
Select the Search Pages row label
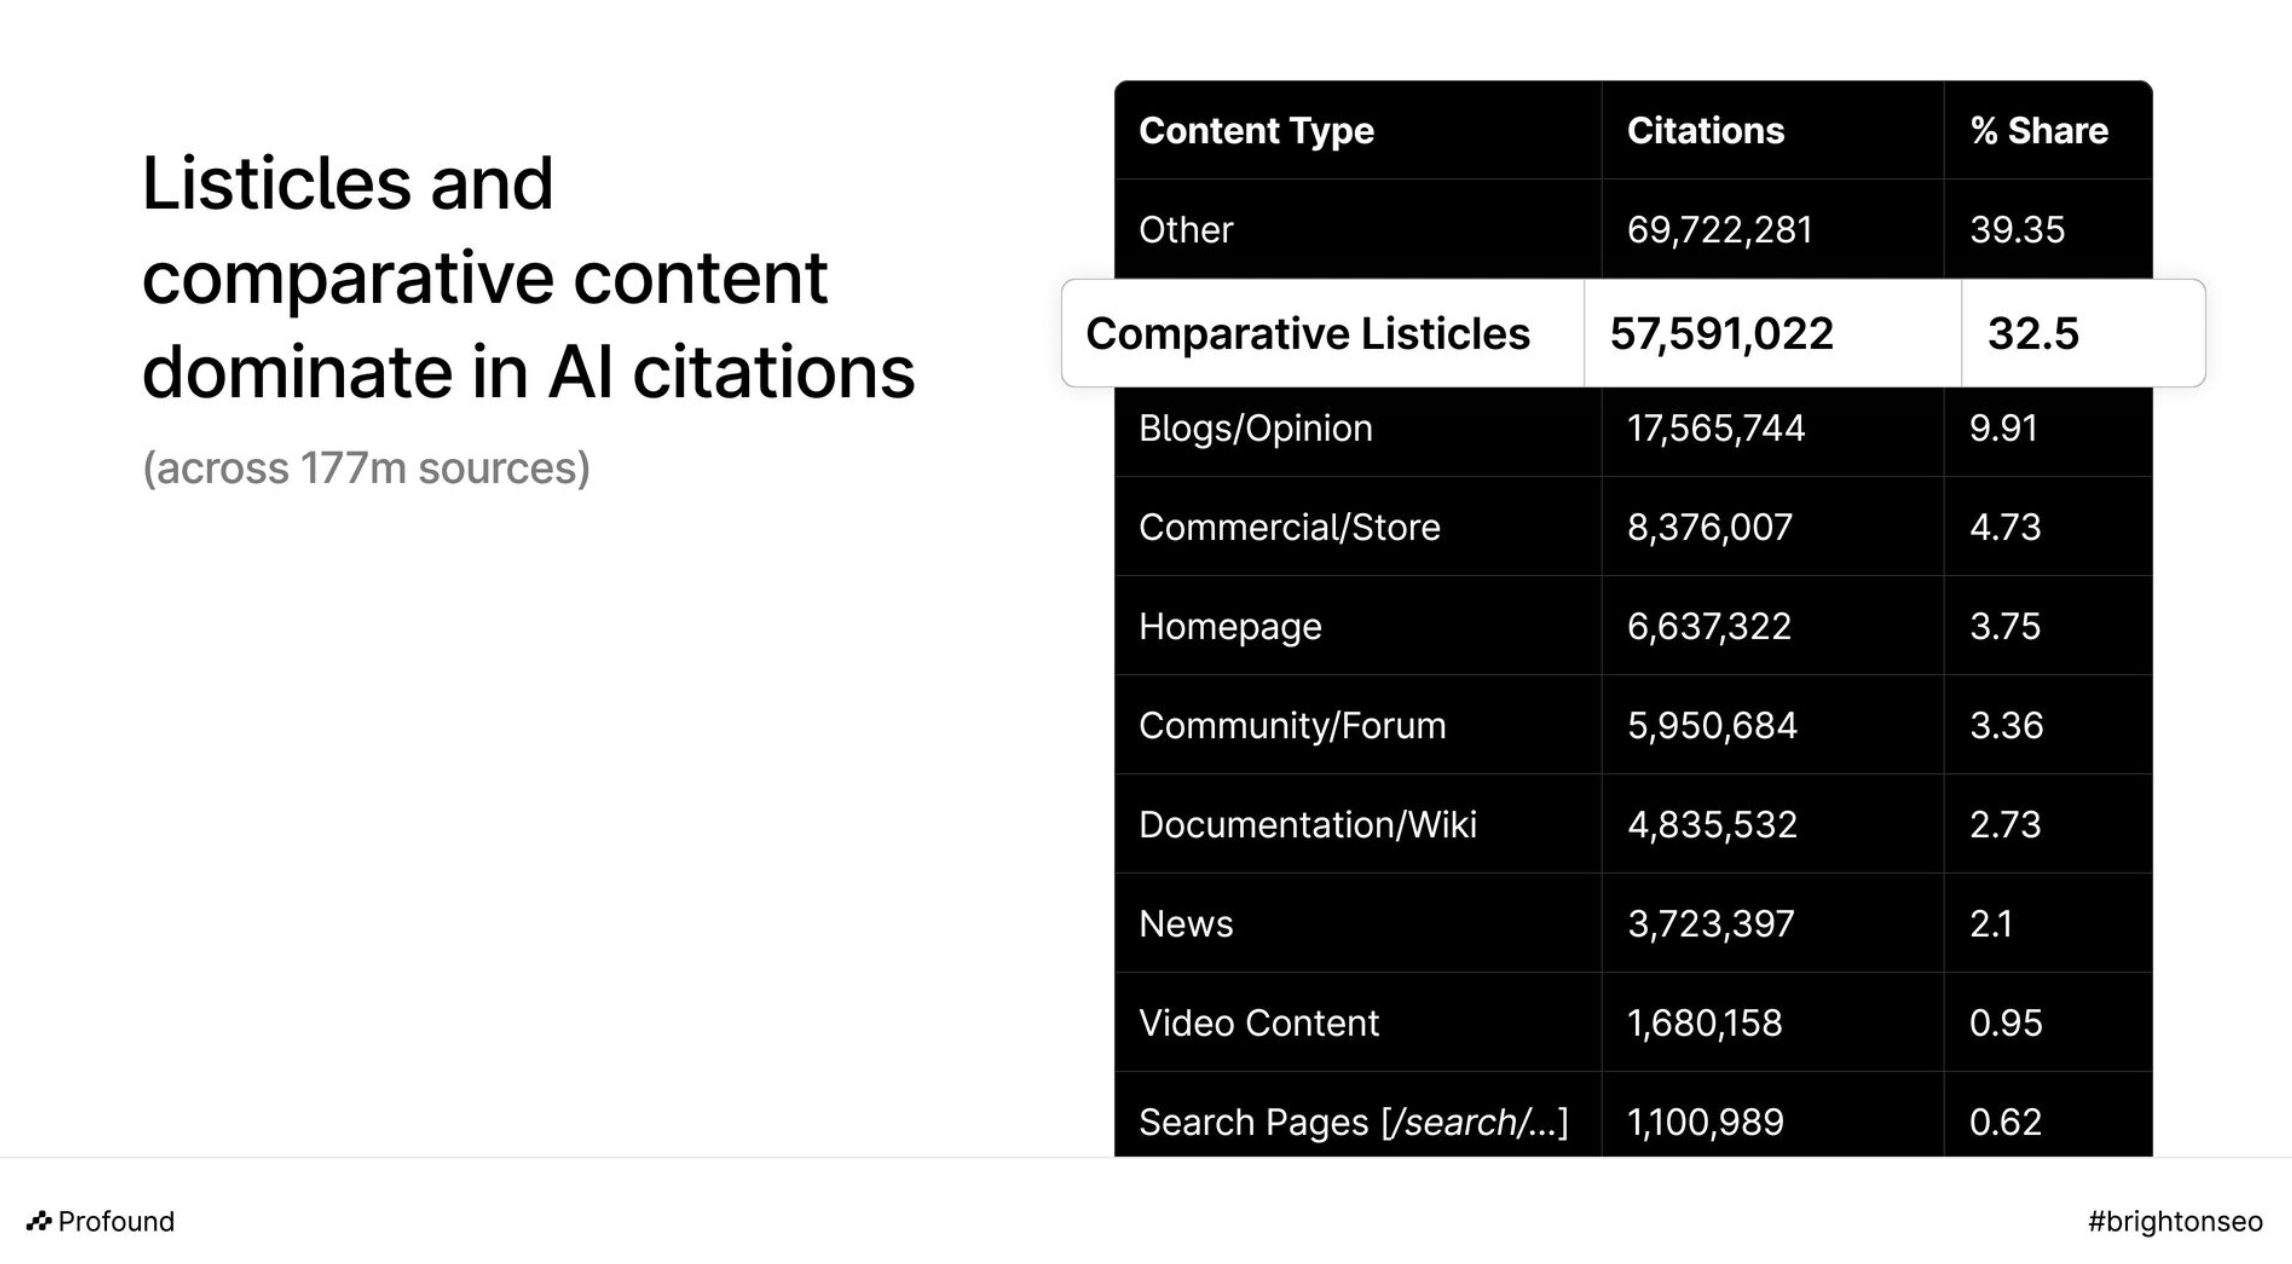click(1353, 1121)
